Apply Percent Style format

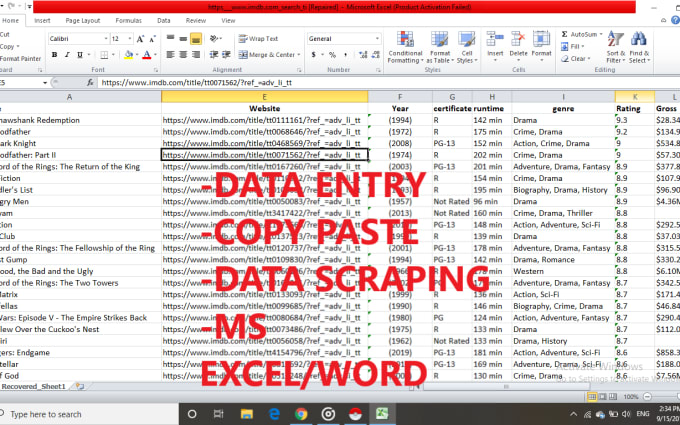tap(332, 55)
